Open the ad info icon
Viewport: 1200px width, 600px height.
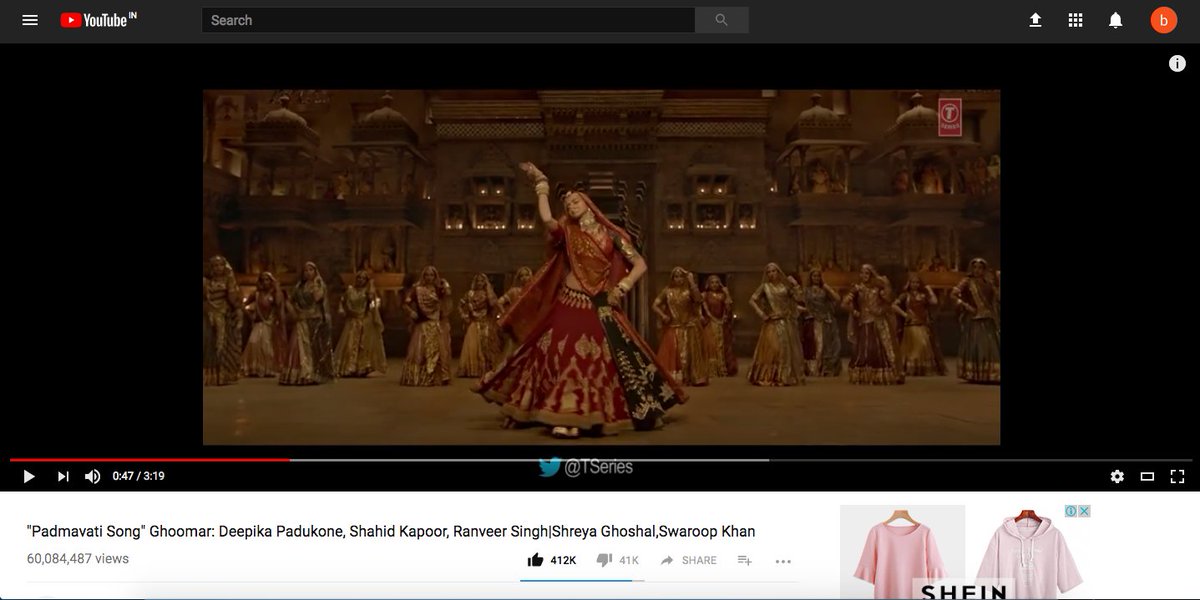click(1070, 511)
